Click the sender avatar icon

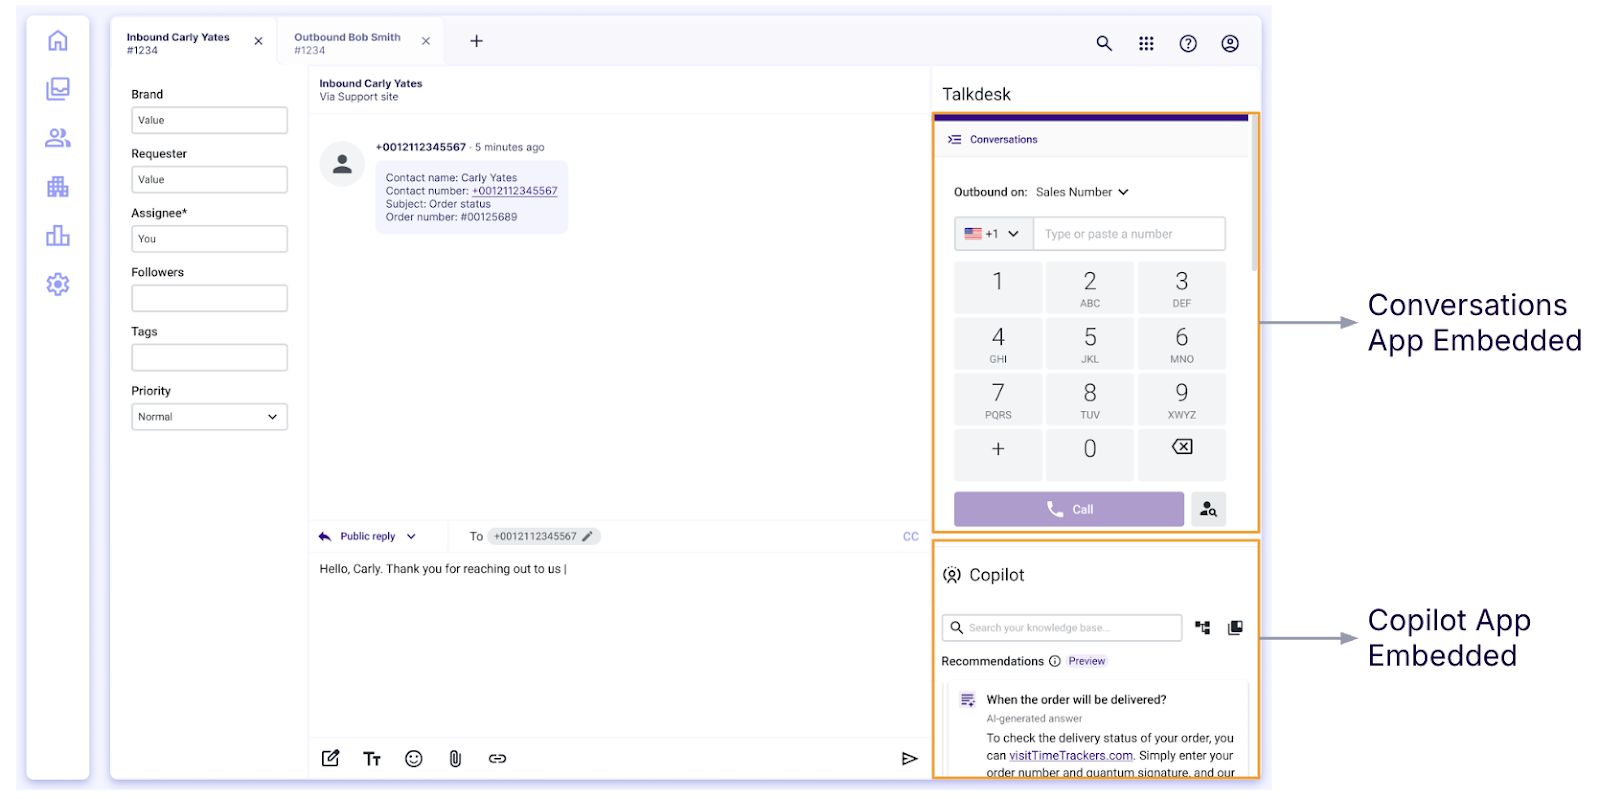[342, 164]
